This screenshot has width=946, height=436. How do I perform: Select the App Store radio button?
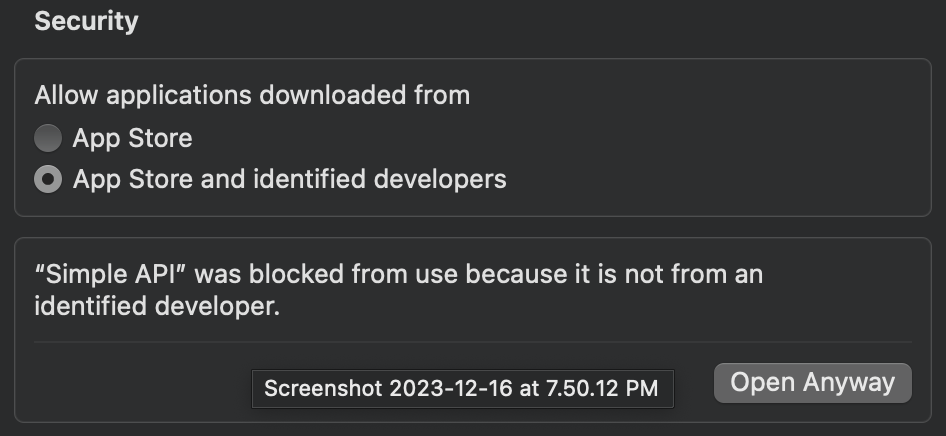48,138
